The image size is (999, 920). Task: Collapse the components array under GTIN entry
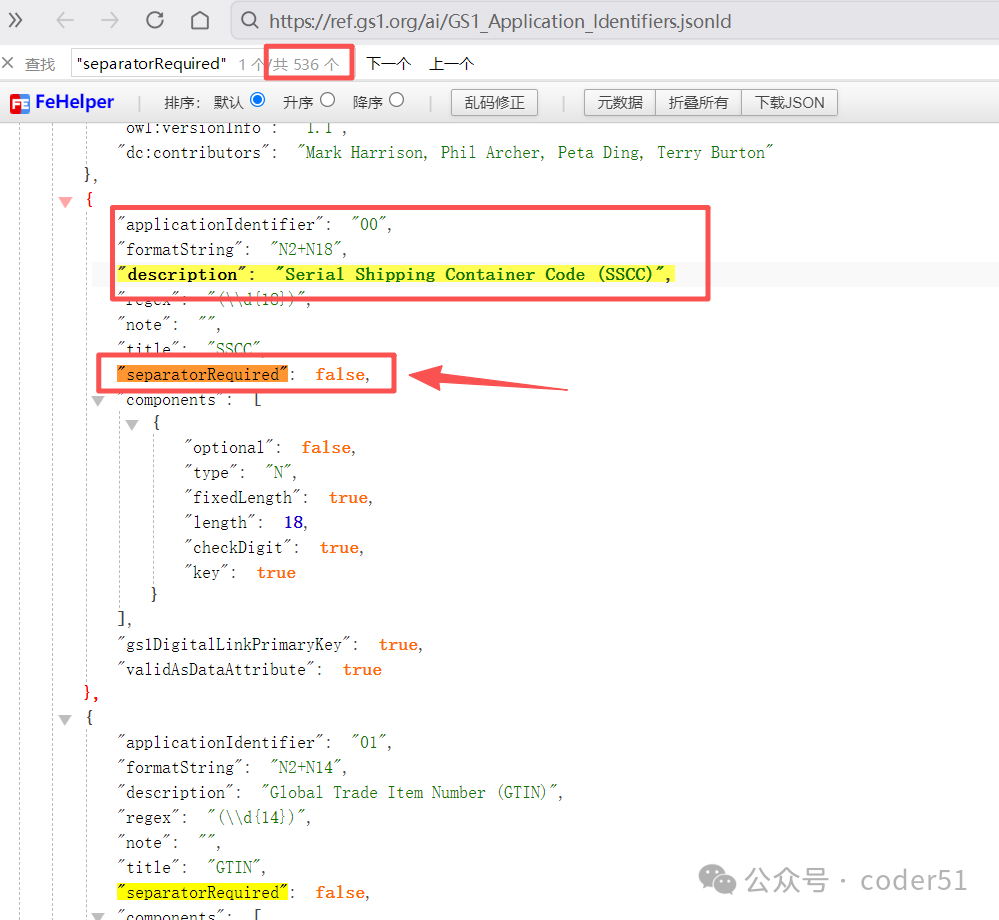coord(98,916)
